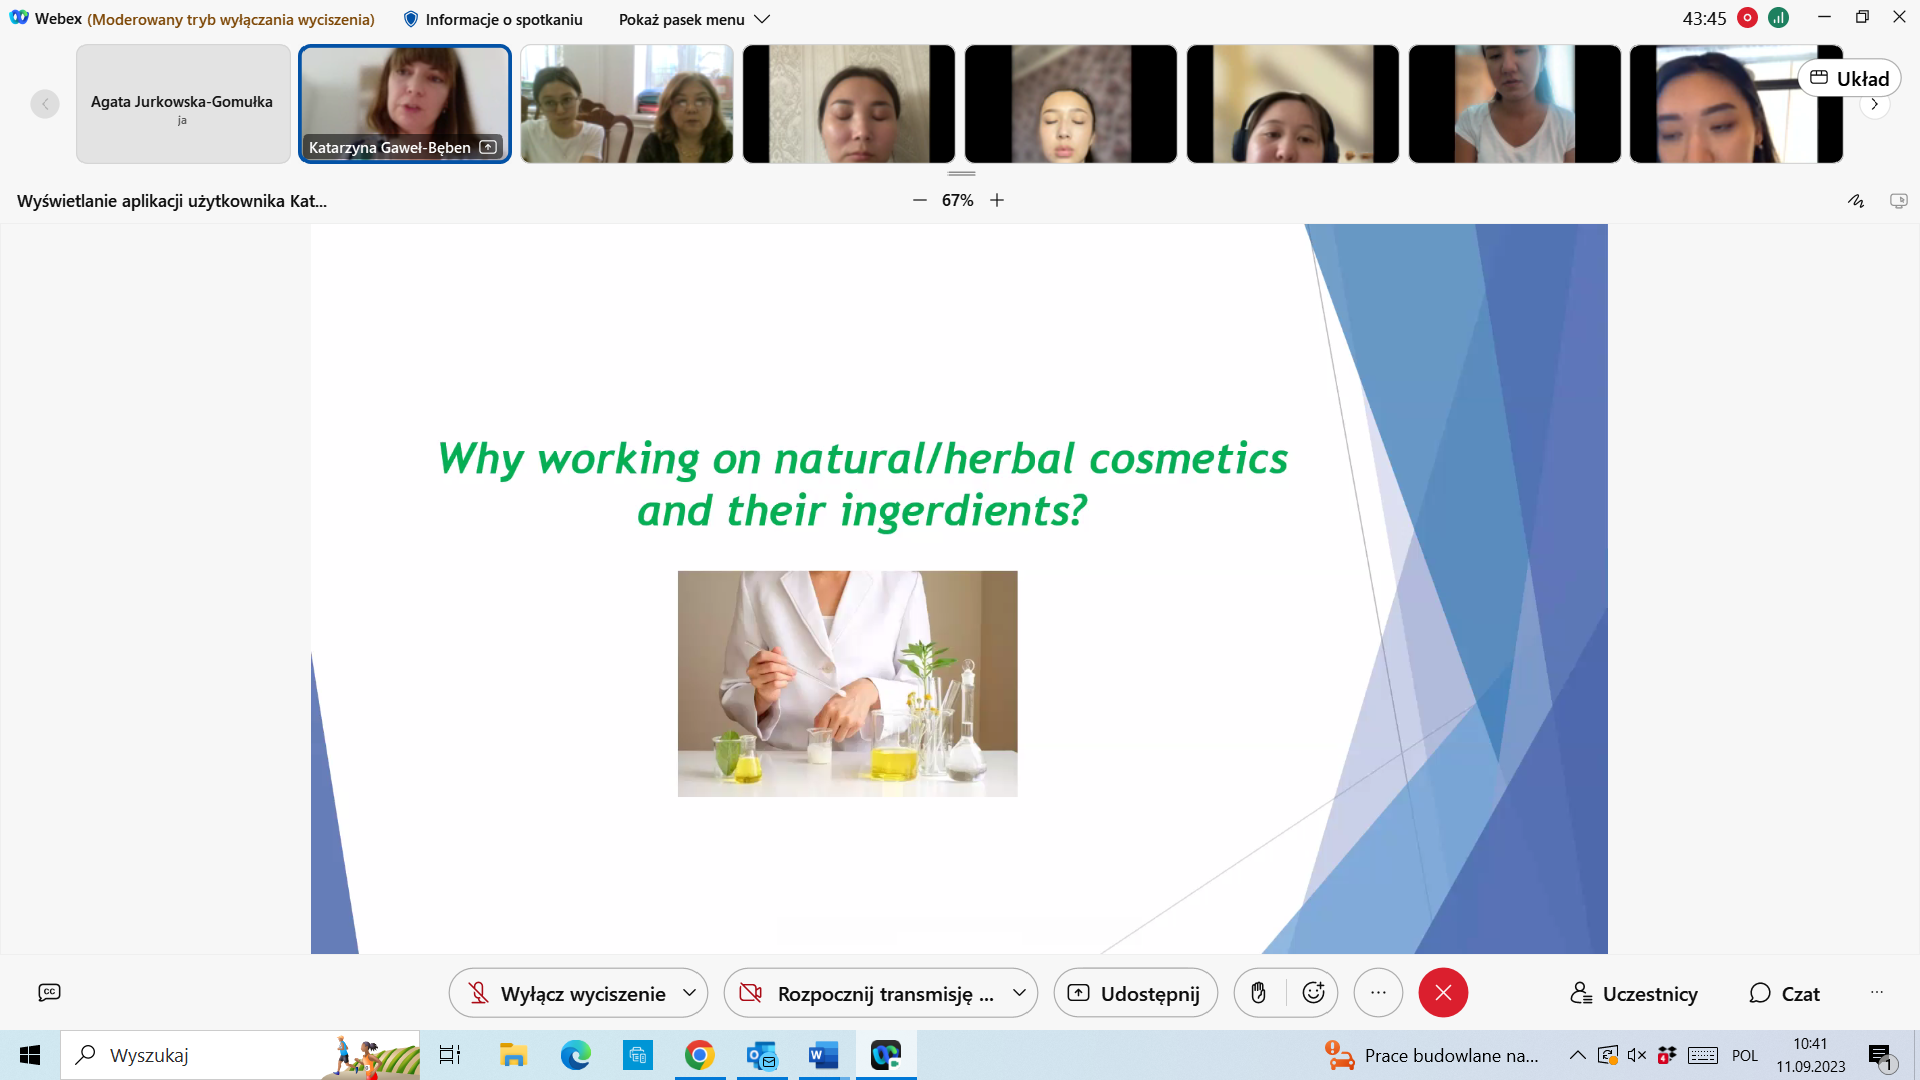
Task: Toggle closed captions button
Action: 49,992
